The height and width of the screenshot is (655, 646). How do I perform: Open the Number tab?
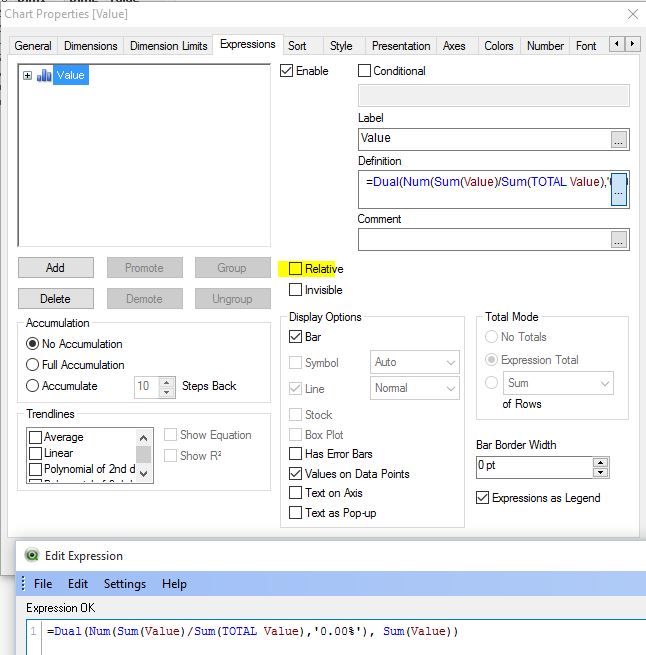coord(545,46)
